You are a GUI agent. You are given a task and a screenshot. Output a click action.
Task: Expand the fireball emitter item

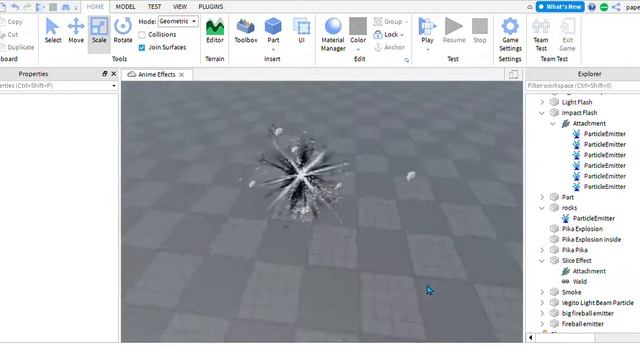[542, 324]
